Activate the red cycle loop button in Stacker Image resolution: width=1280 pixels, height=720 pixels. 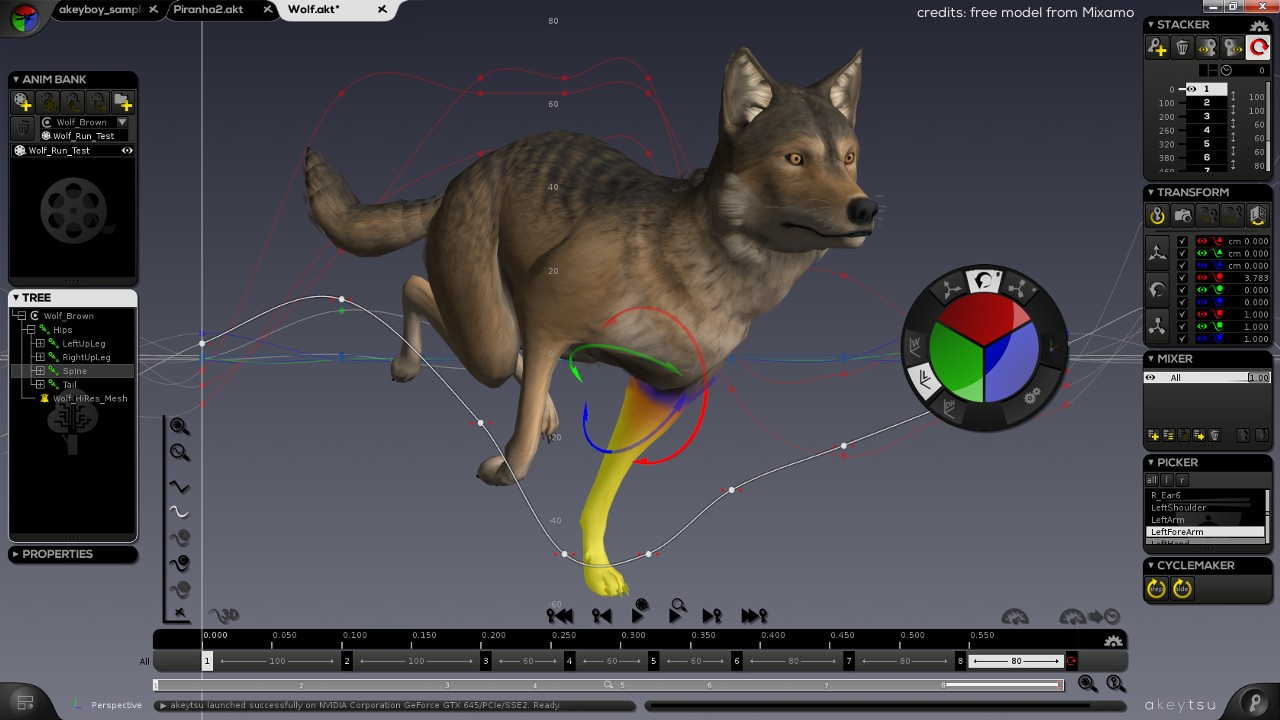click(1257, 47)
